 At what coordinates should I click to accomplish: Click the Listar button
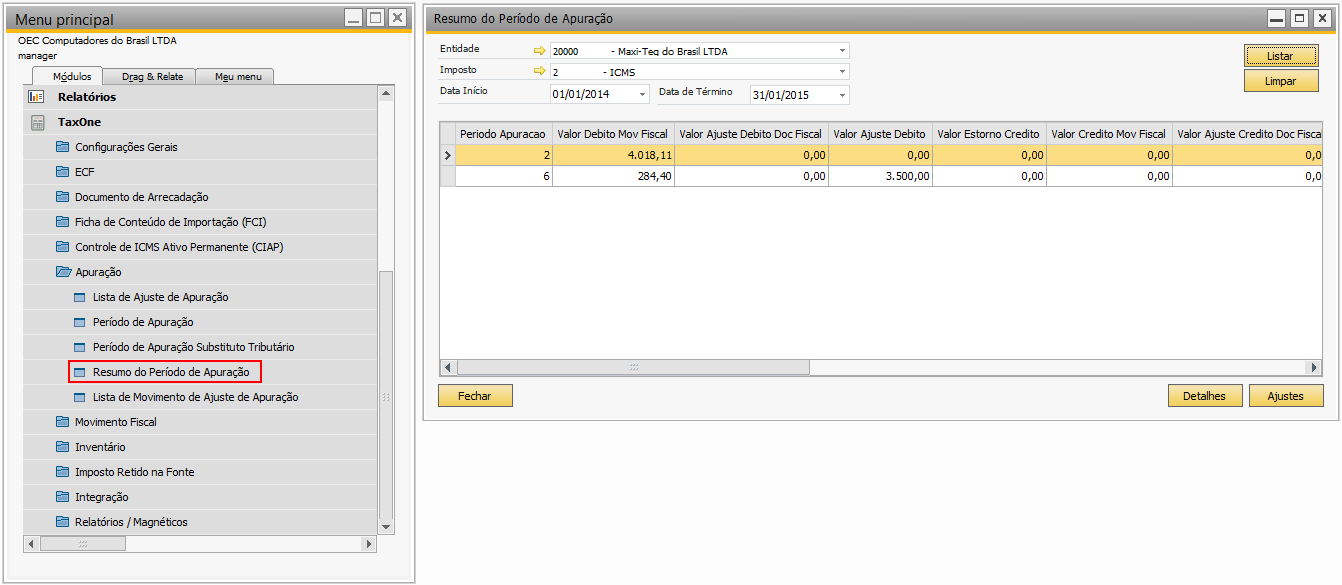point(1281,55)
